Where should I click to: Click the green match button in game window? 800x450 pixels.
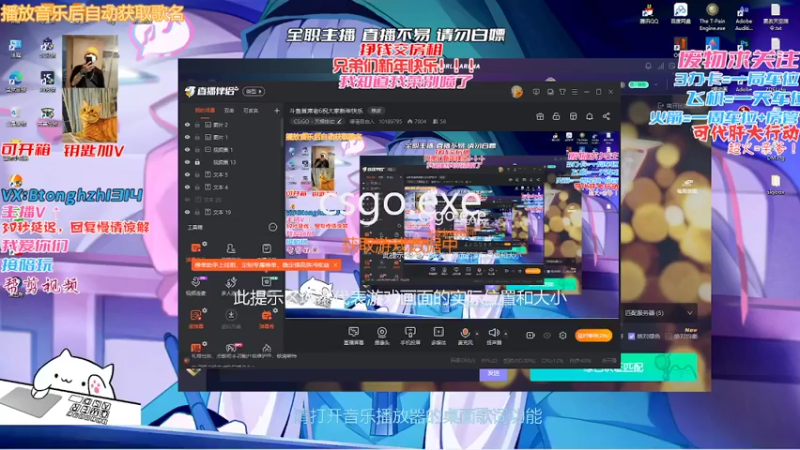pyautogui.click(x=613, y=367)
